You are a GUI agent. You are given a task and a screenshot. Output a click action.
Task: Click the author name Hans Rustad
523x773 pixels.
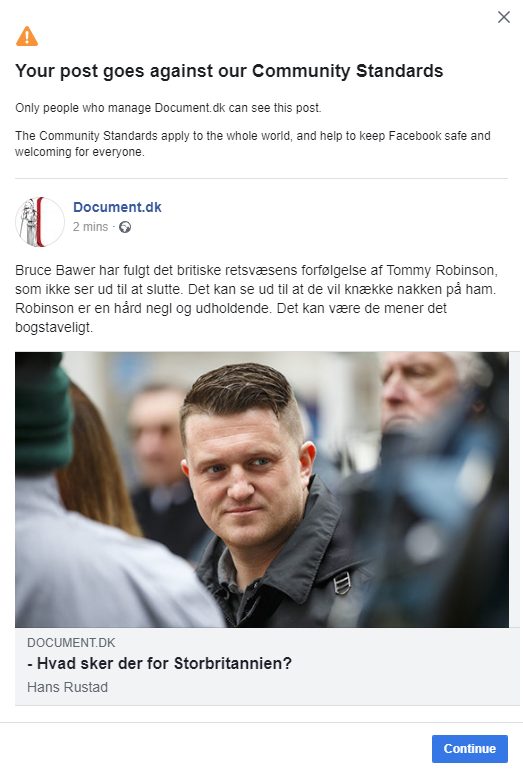(x=67, y=687)
